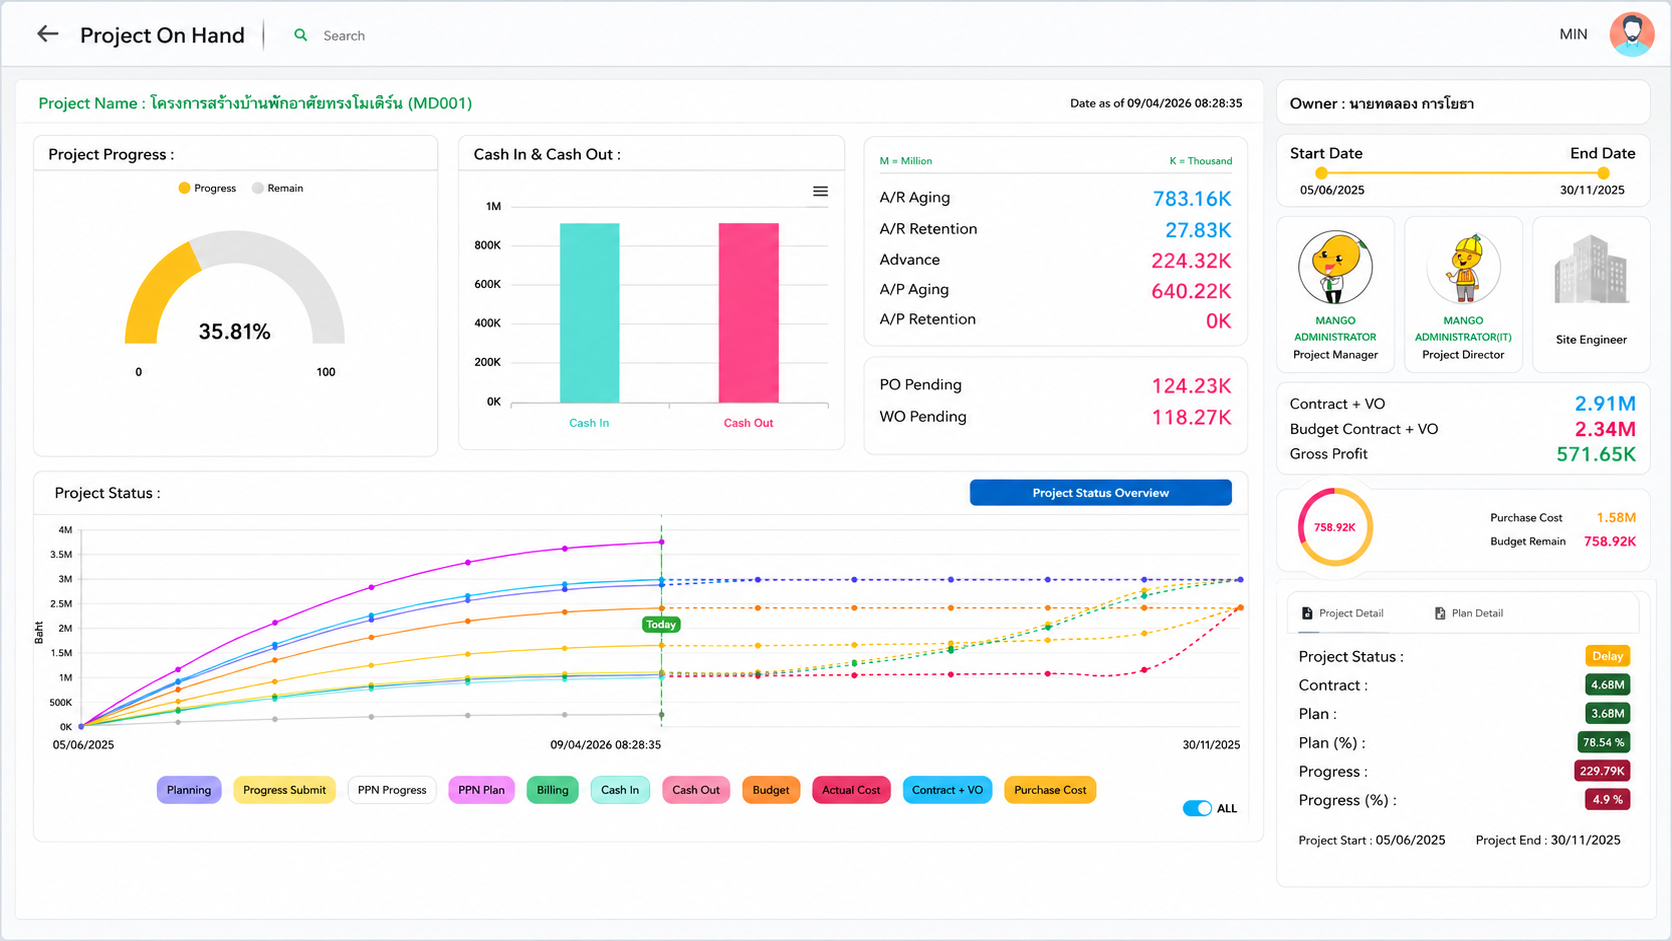Image resolution: width=1672 pixels, height=941 pixels.
Task: Toggle the PPN Progress series chip
Action: point(392,790)
